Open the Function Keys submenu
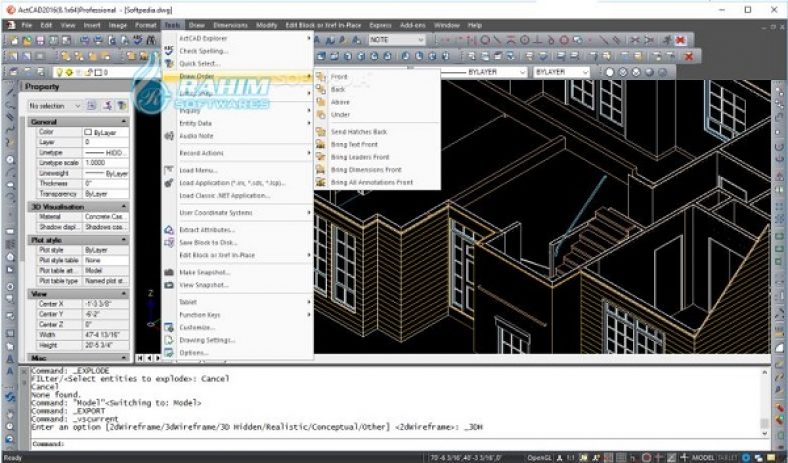Screen dimensions: 788x463 click(238, 315)
